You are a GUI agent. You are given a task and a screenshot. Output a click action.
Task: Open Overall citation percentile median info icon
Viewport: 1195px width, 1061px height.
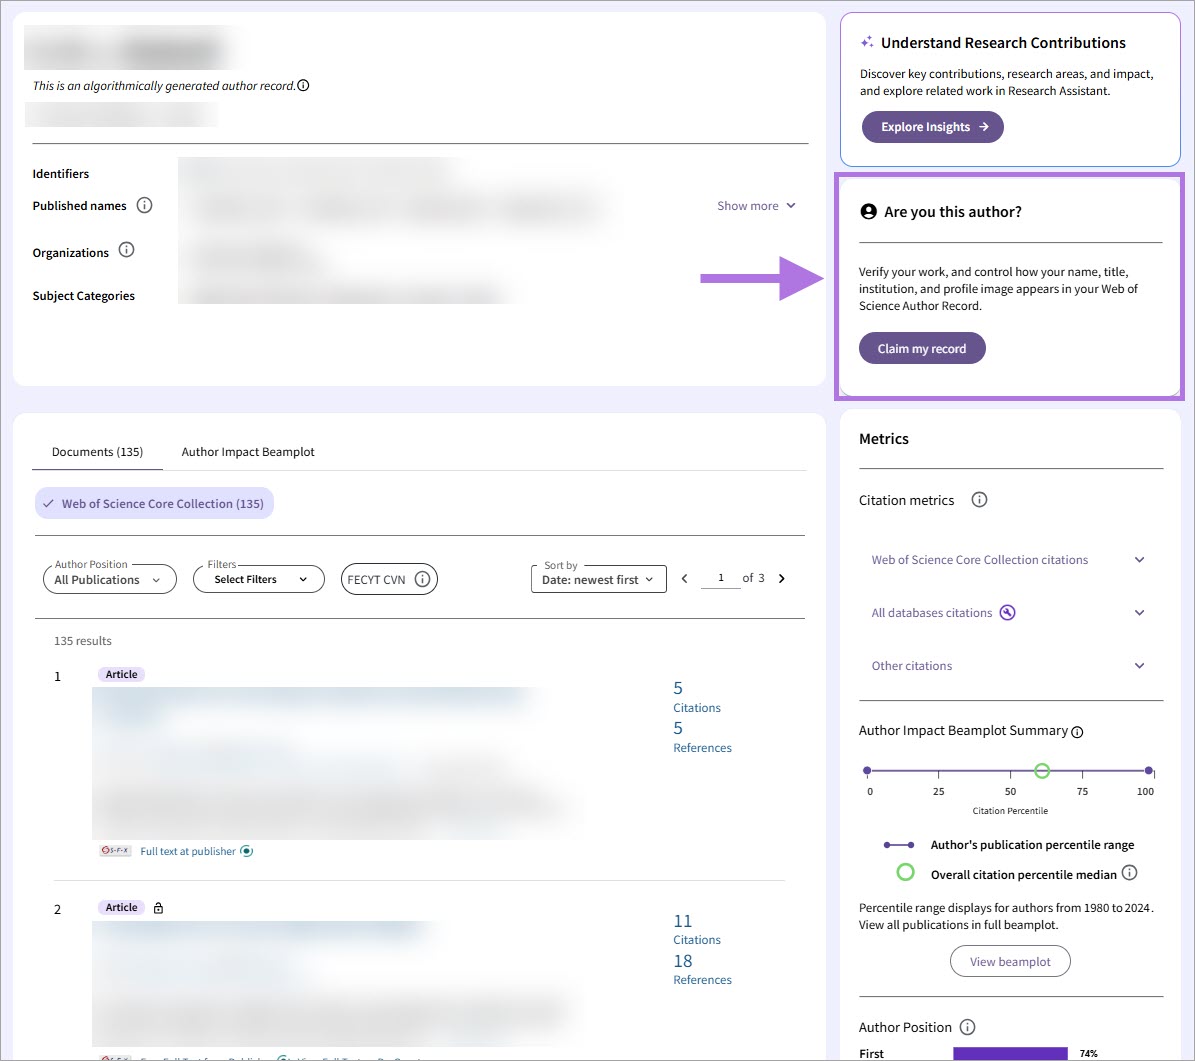pos(1129,873)
